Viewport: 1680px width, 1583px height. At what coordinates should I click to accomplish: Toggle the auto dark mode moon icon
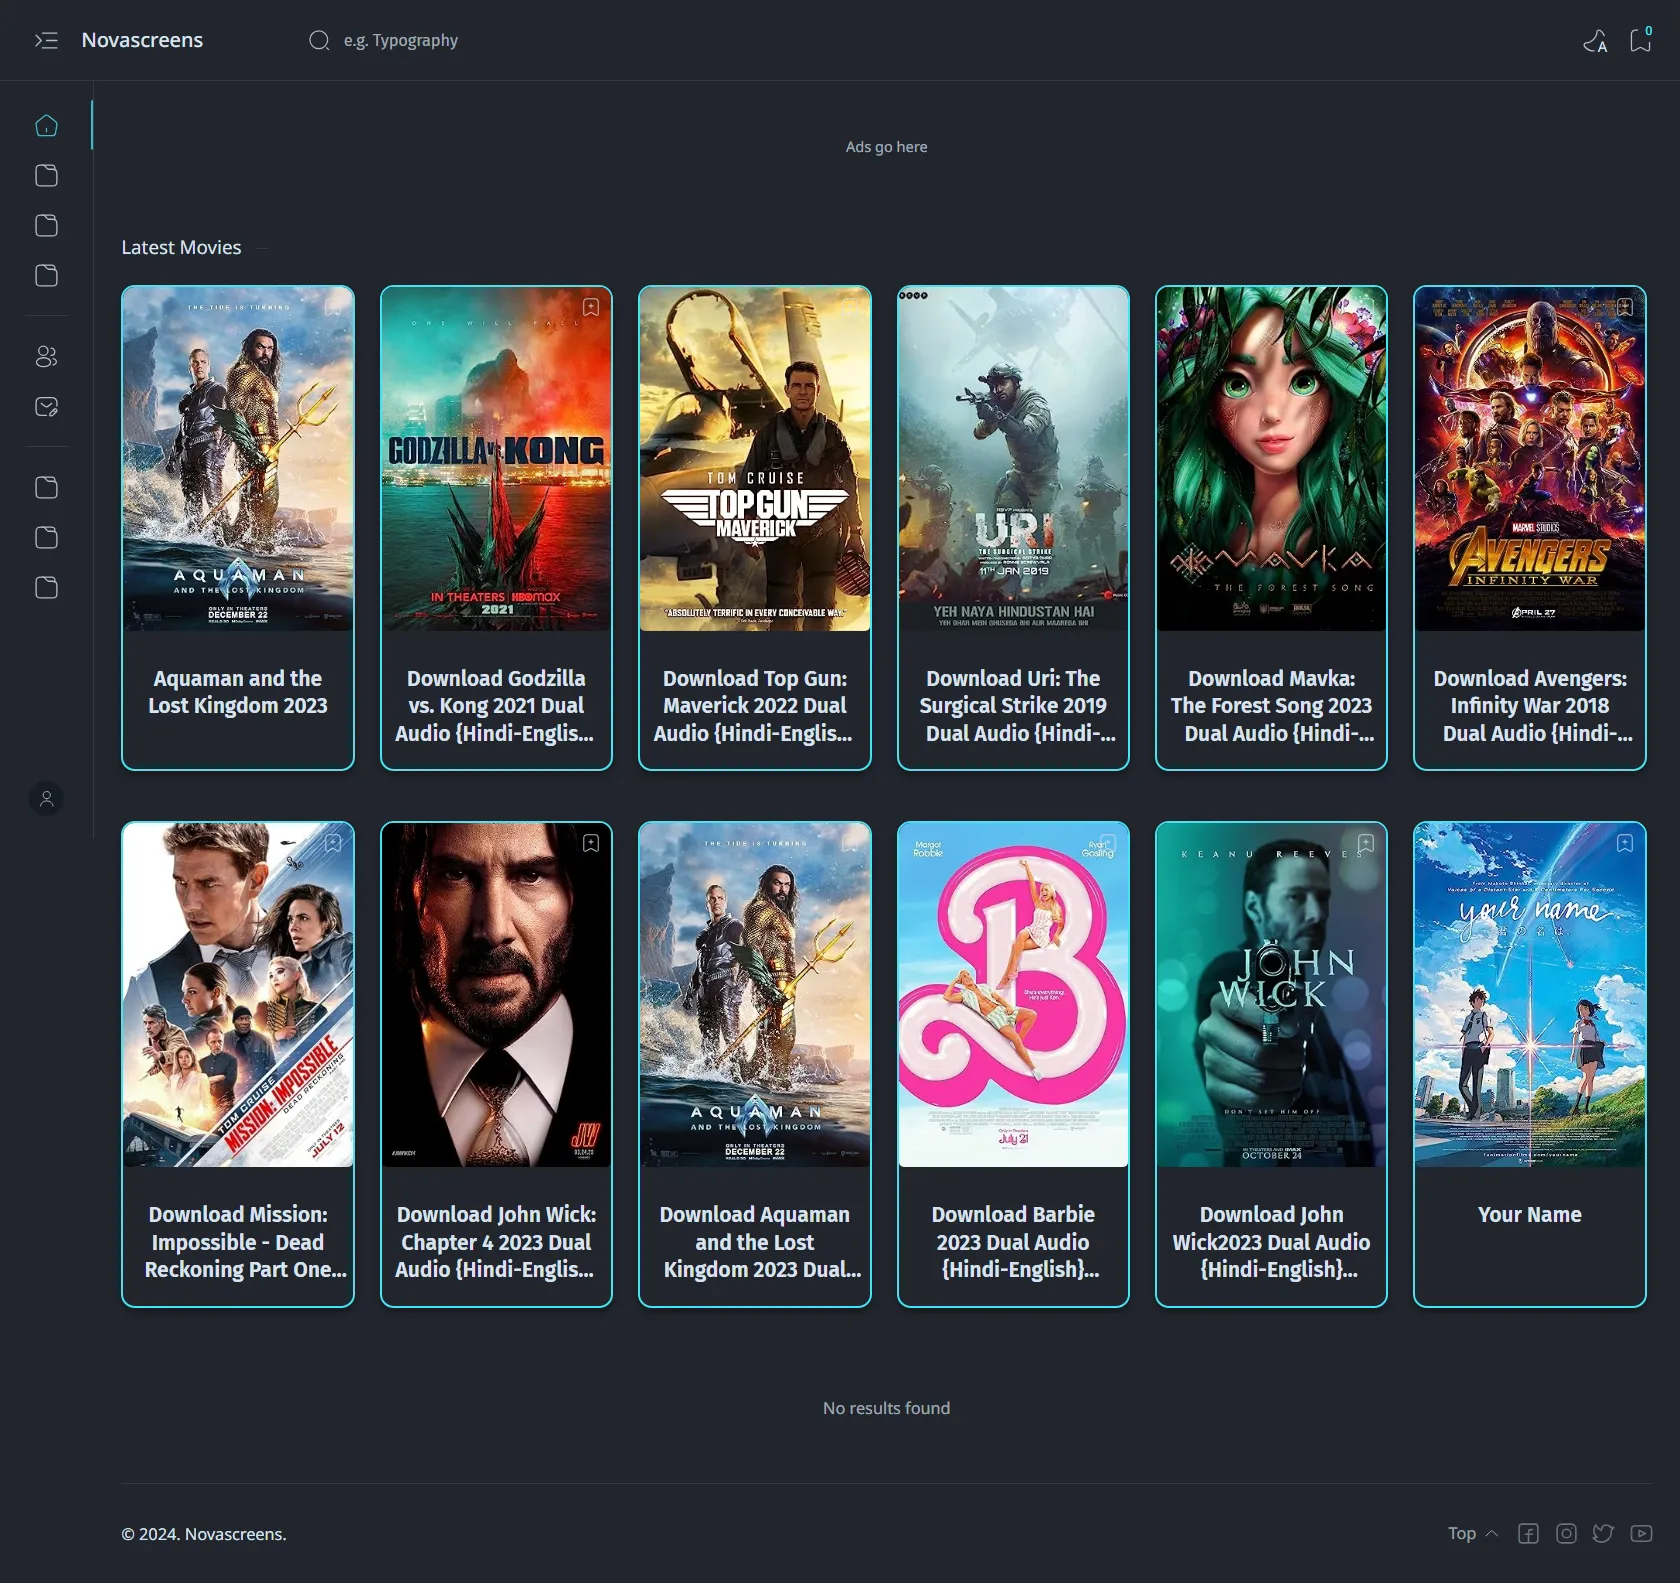click(1595, 41)
